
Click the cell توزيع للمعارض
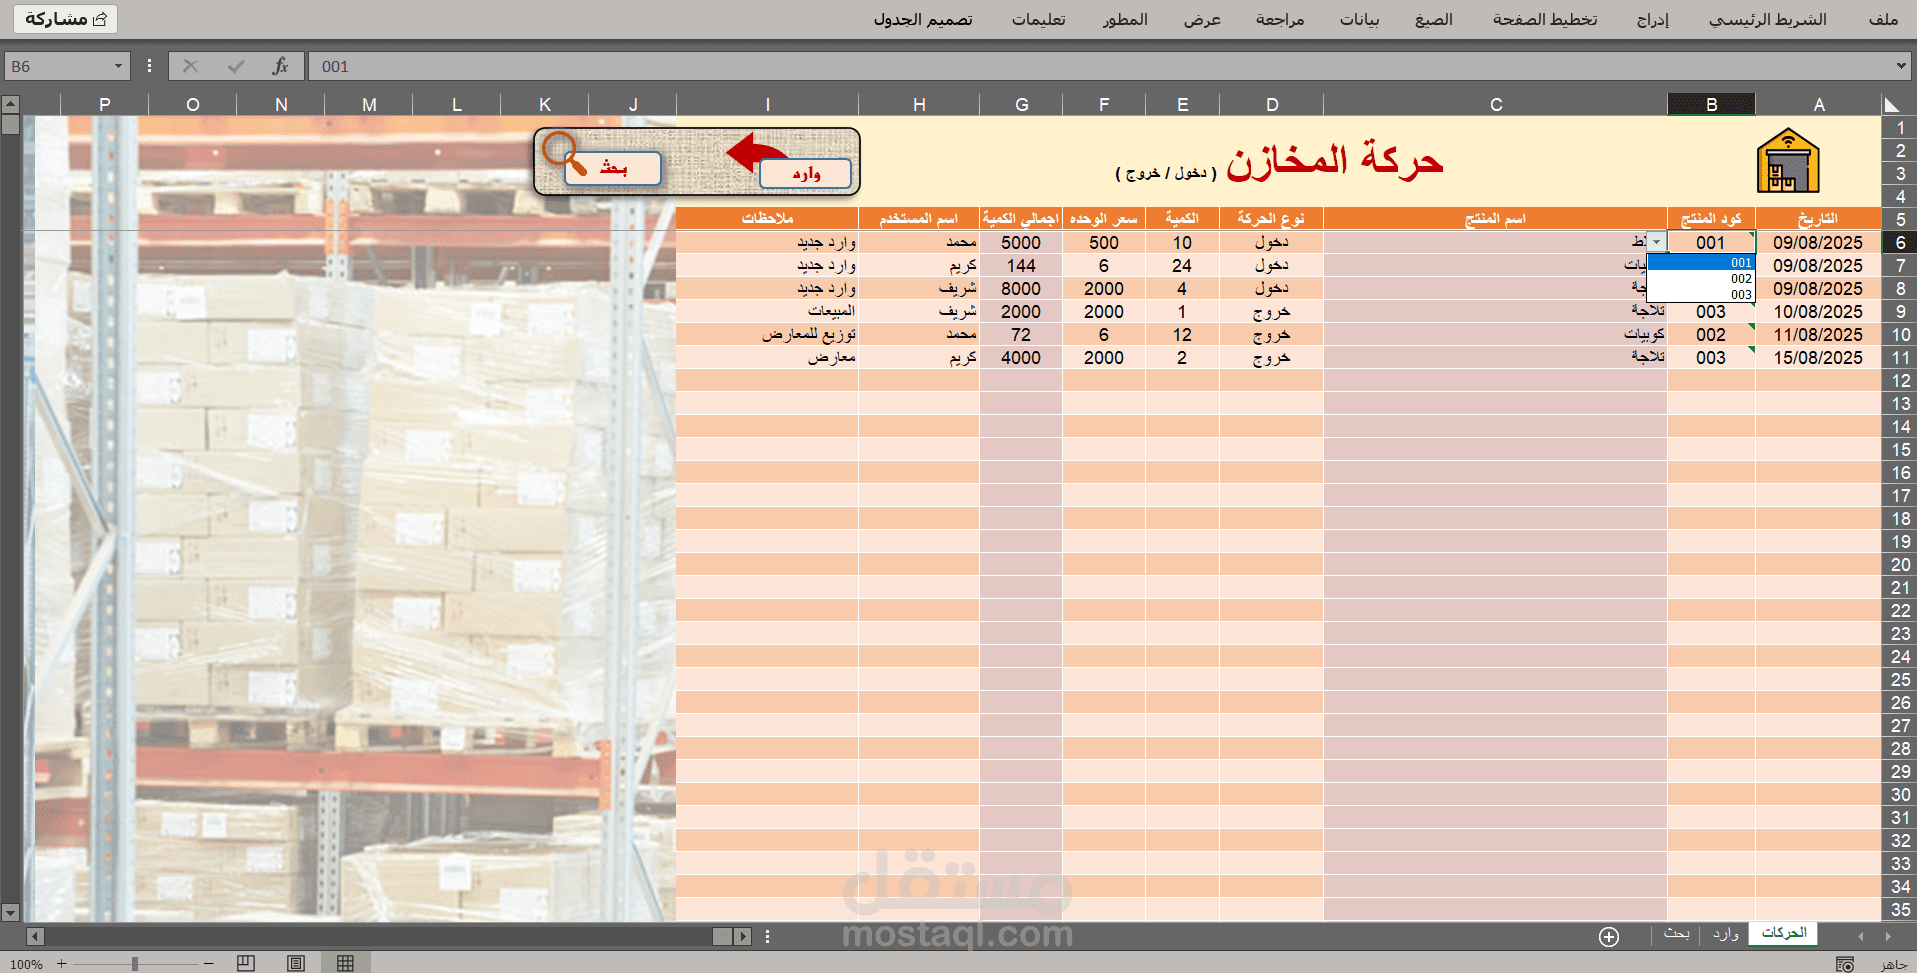click(767, 335)
